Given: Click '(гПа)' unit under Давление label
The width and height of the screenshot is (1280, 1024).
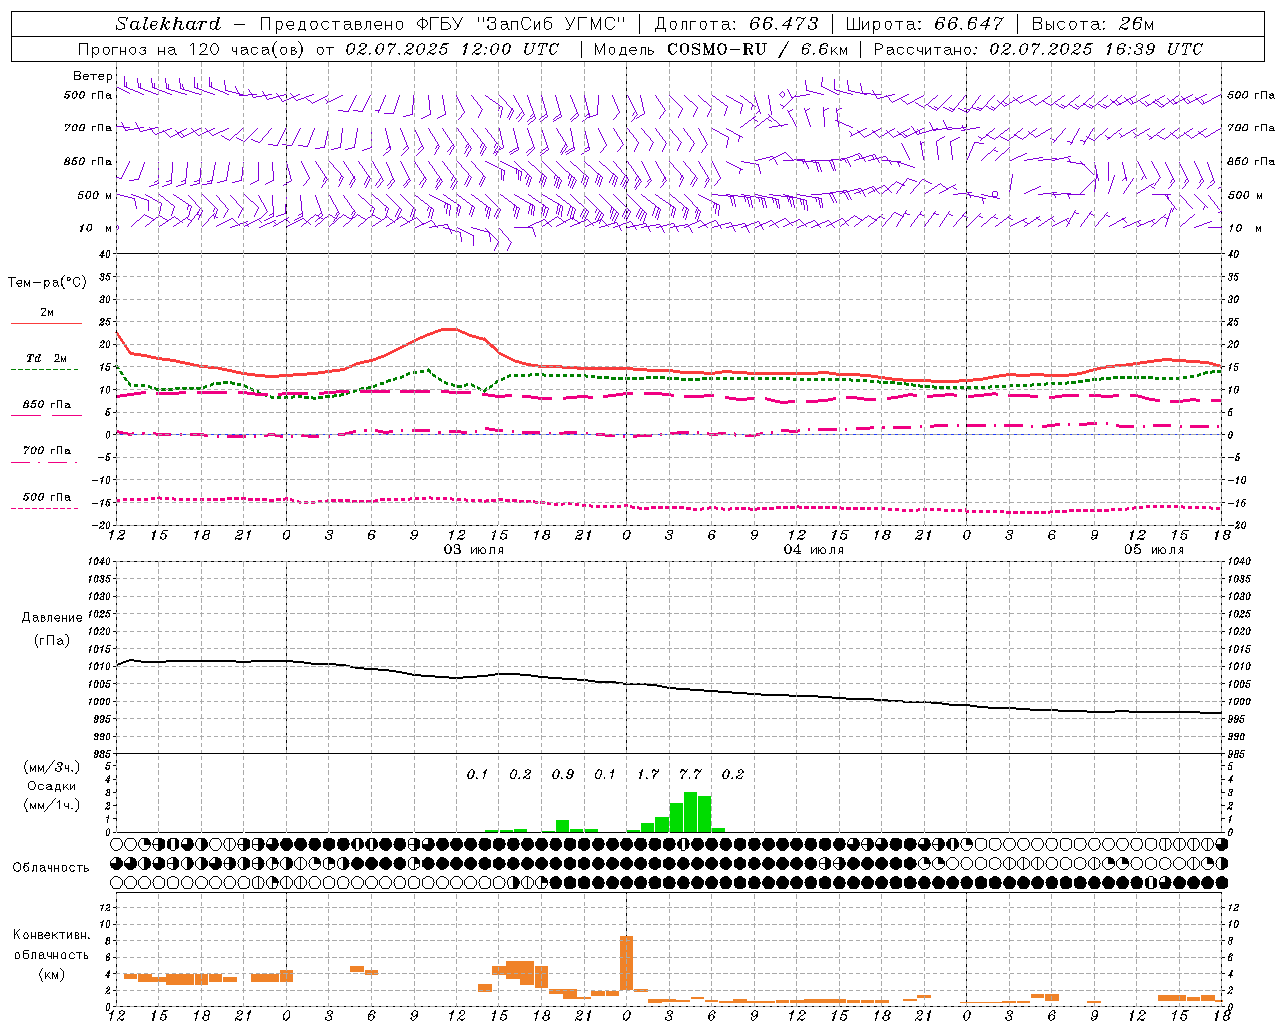Looking at the screenshot, I should [52, 641].
